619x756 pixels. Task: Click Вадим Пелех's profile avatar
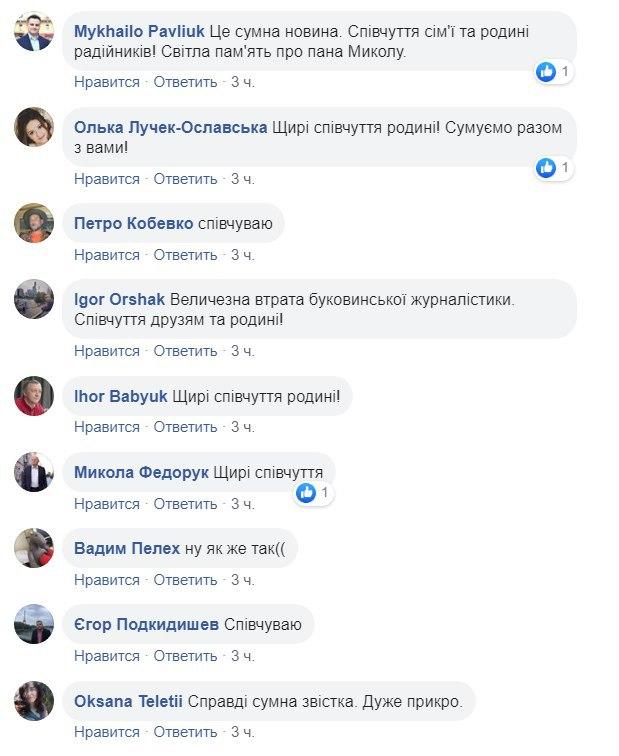click(x=34, y=548)
